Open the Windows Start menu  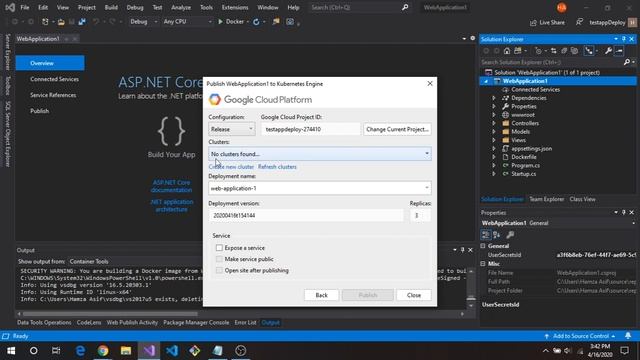[x=11, y=351]
